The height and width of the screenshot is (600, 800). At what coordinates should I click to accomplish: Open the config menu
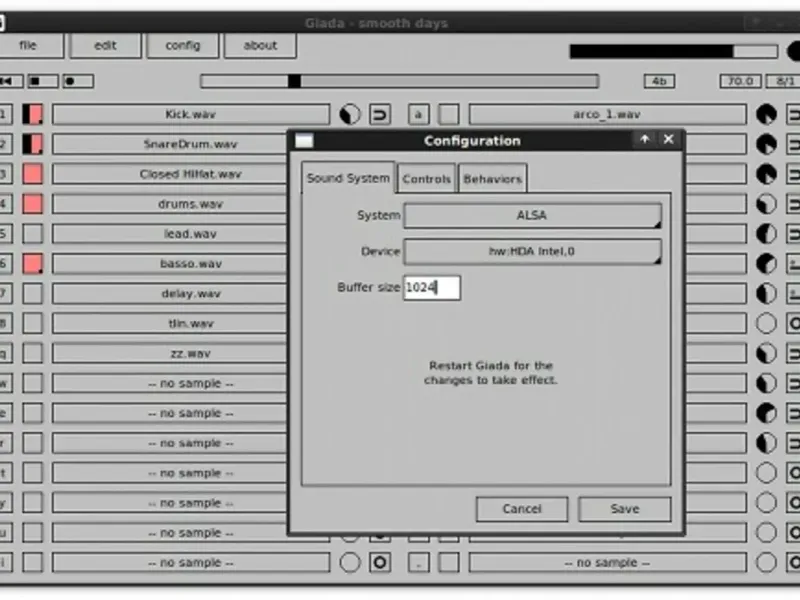(x=183, y=45)
